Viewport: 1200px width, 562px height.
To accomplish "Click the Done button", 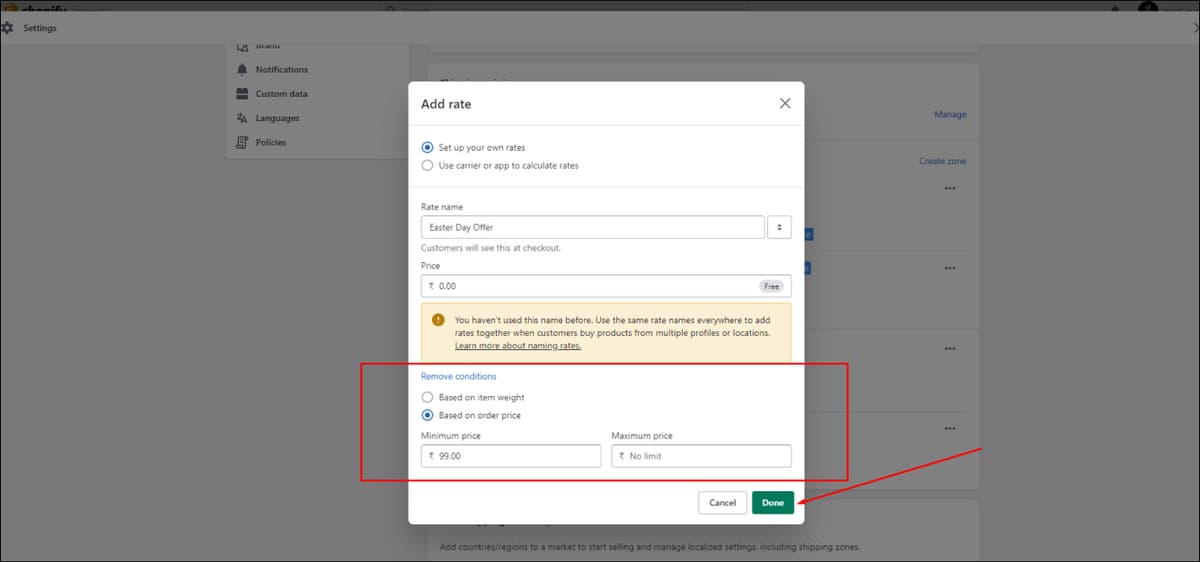I will pos(773,503).
